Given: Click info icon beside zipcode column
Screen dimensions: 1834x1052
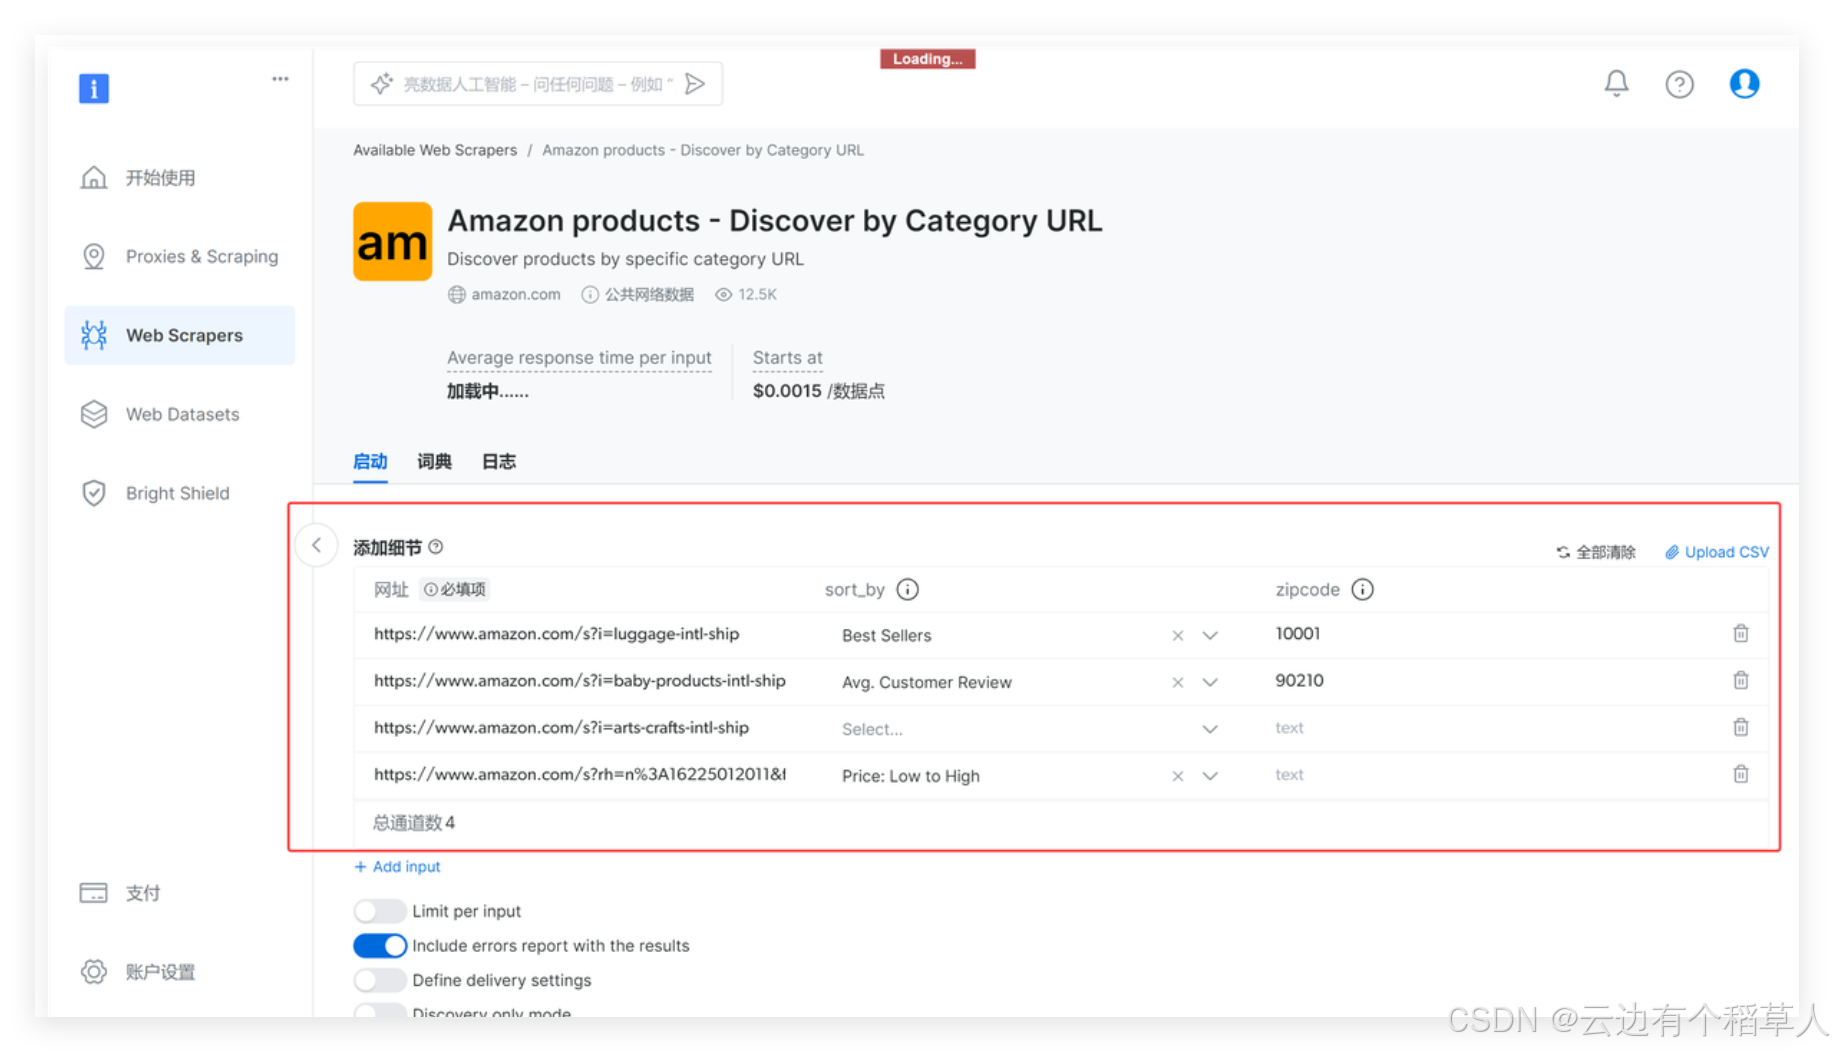Looking at the screenshot, I should [x=1362, y=589].
